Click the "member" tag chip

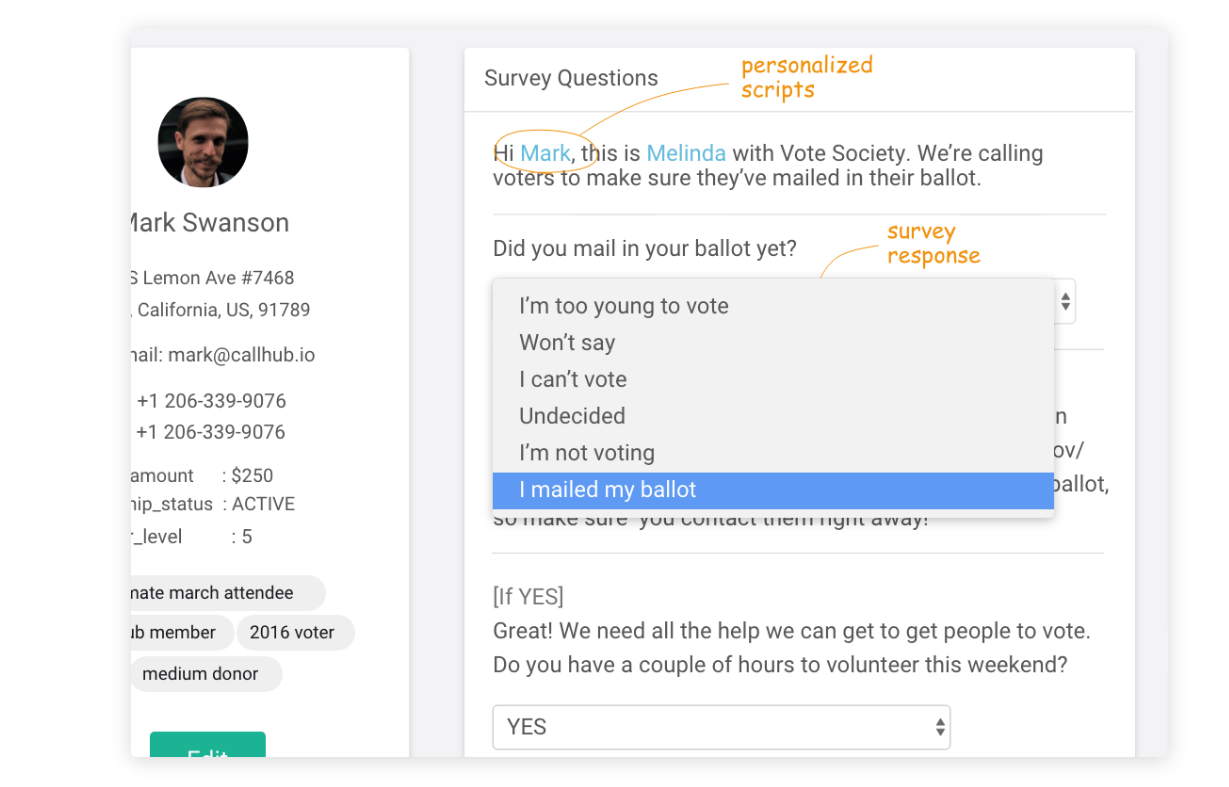pos(182,632)
